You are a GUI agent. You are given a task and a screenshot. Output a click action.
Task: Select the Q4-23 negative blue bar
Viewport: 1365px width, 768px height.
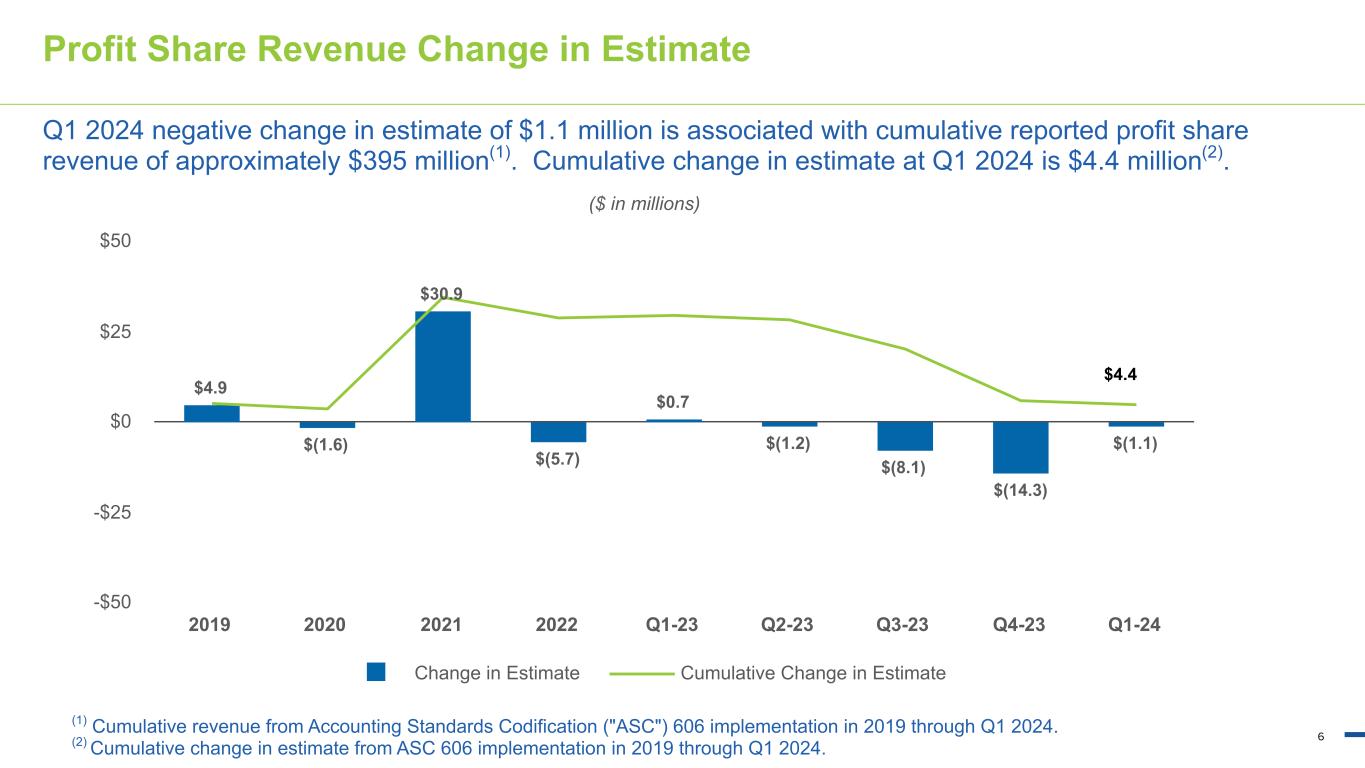tap(1020, 447)
